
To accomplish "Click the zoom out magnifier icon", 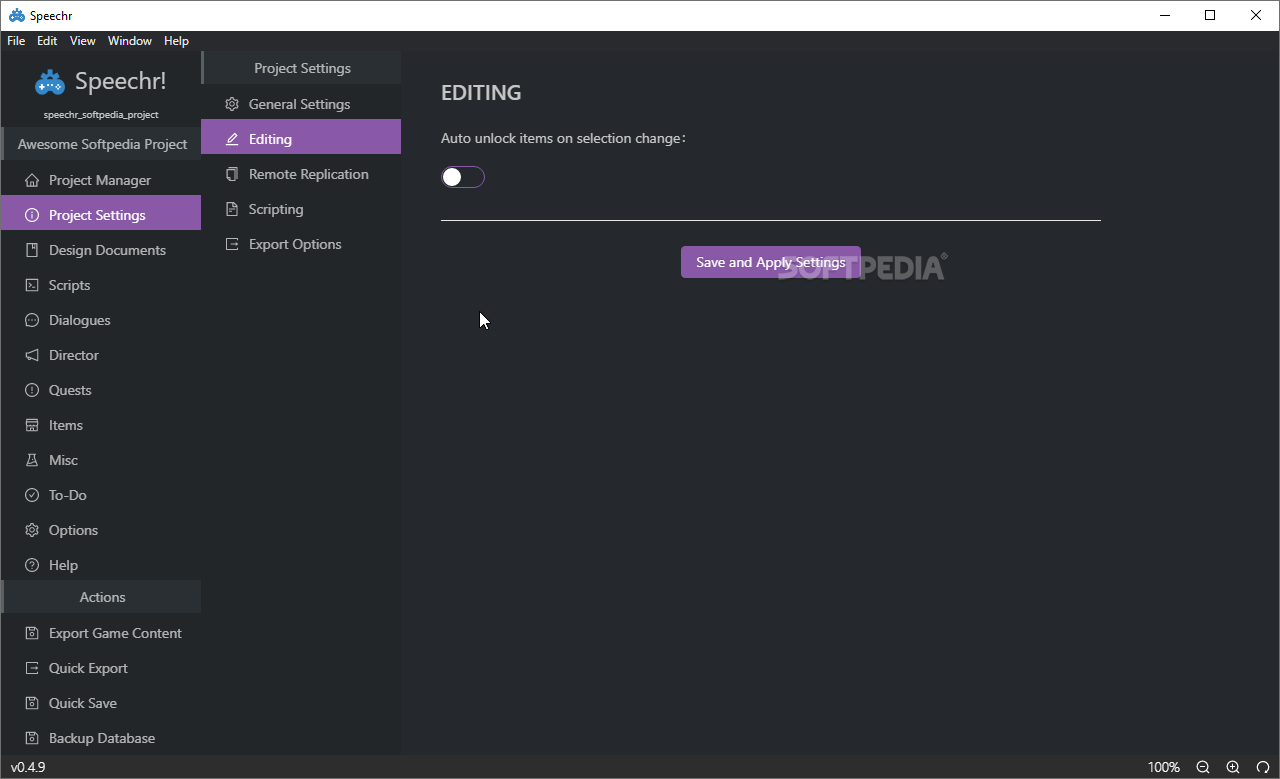I will [1203, 767].
